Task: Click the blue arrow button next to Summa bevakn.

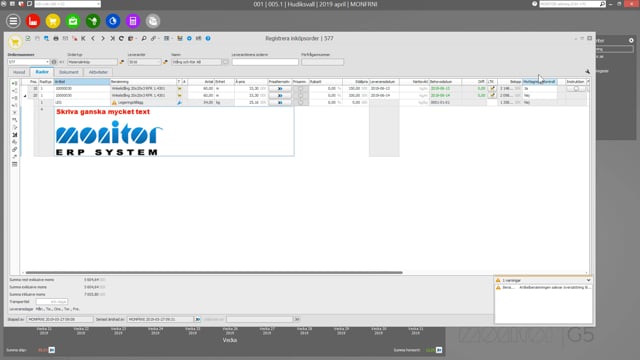Action: pyautogui.click(x=439, y=350)
